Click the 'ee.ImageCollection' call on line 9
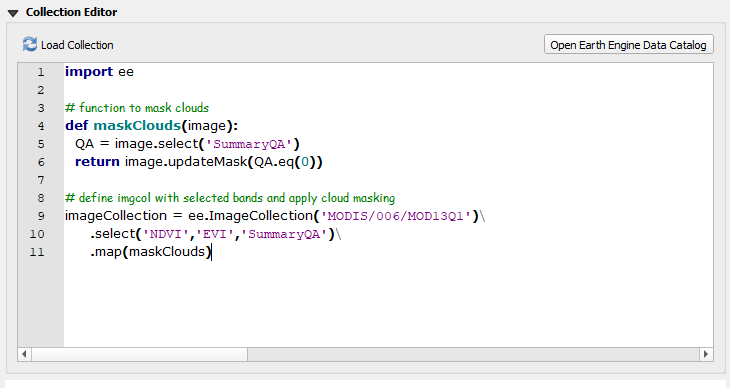 click(x=250, y=216)
